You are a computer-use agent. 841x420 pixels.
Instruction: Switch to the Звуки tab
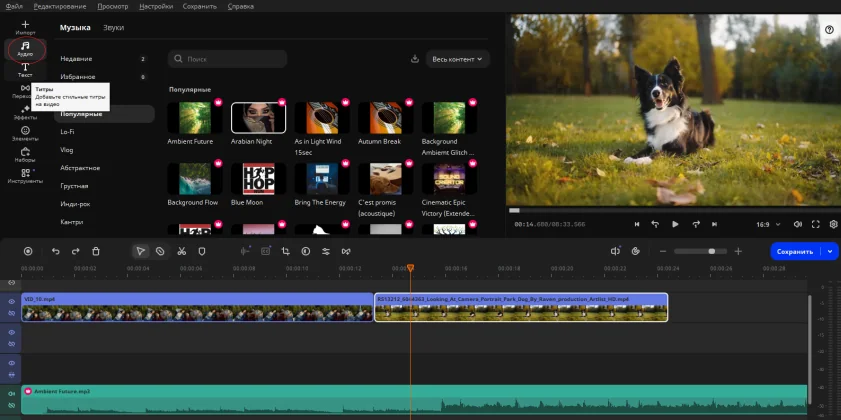[114, 28]
